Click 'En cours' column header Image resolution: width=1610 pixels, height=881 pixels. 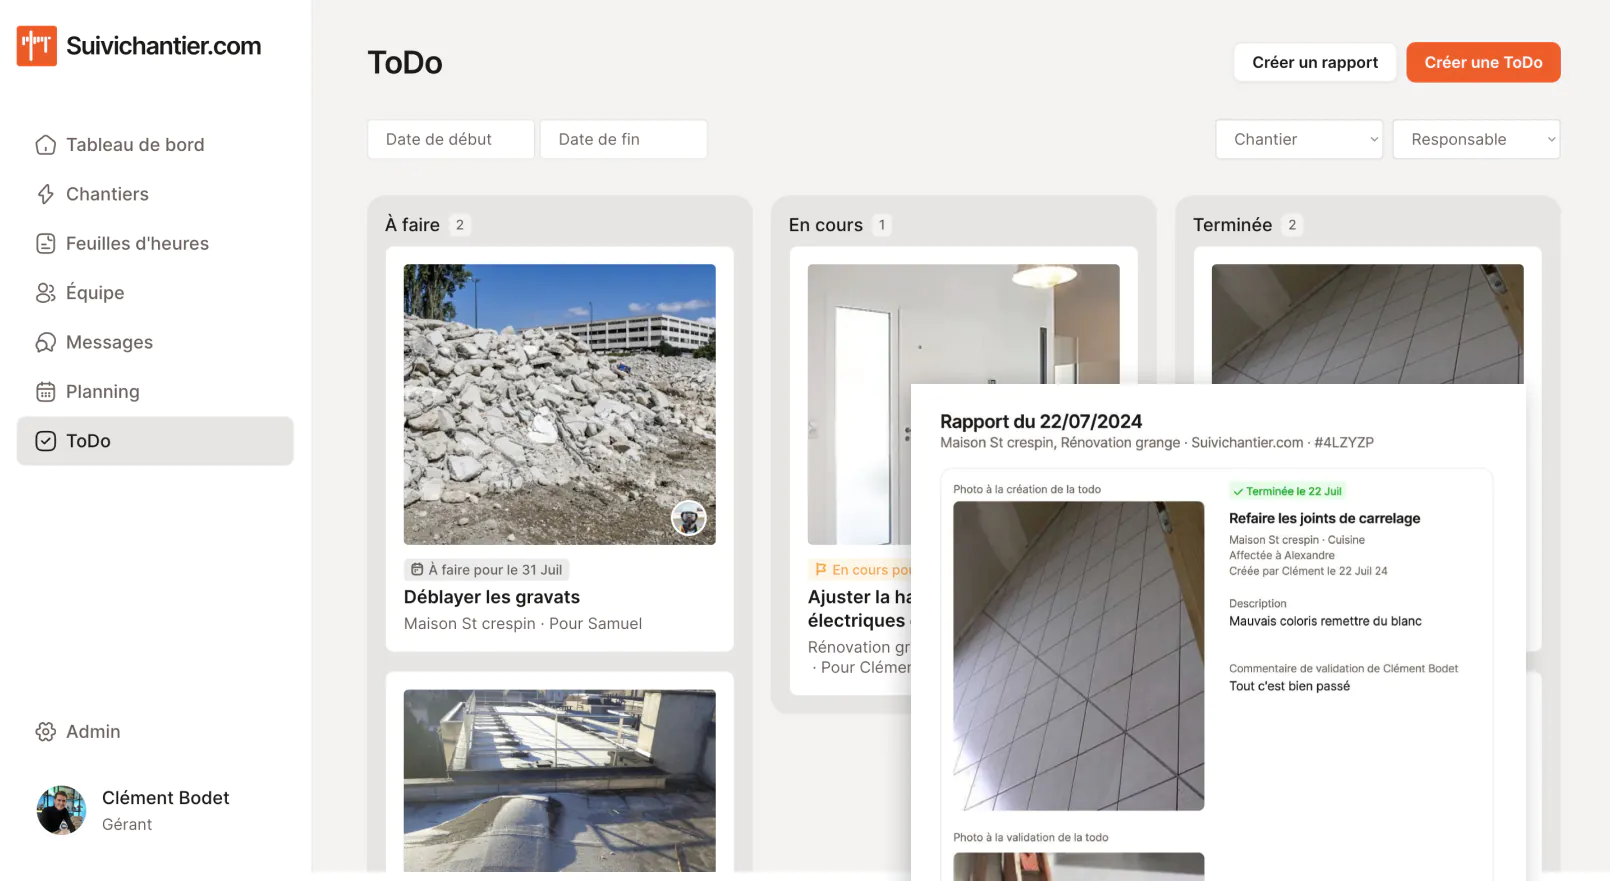pyautogui.click(x=826, y=225)
